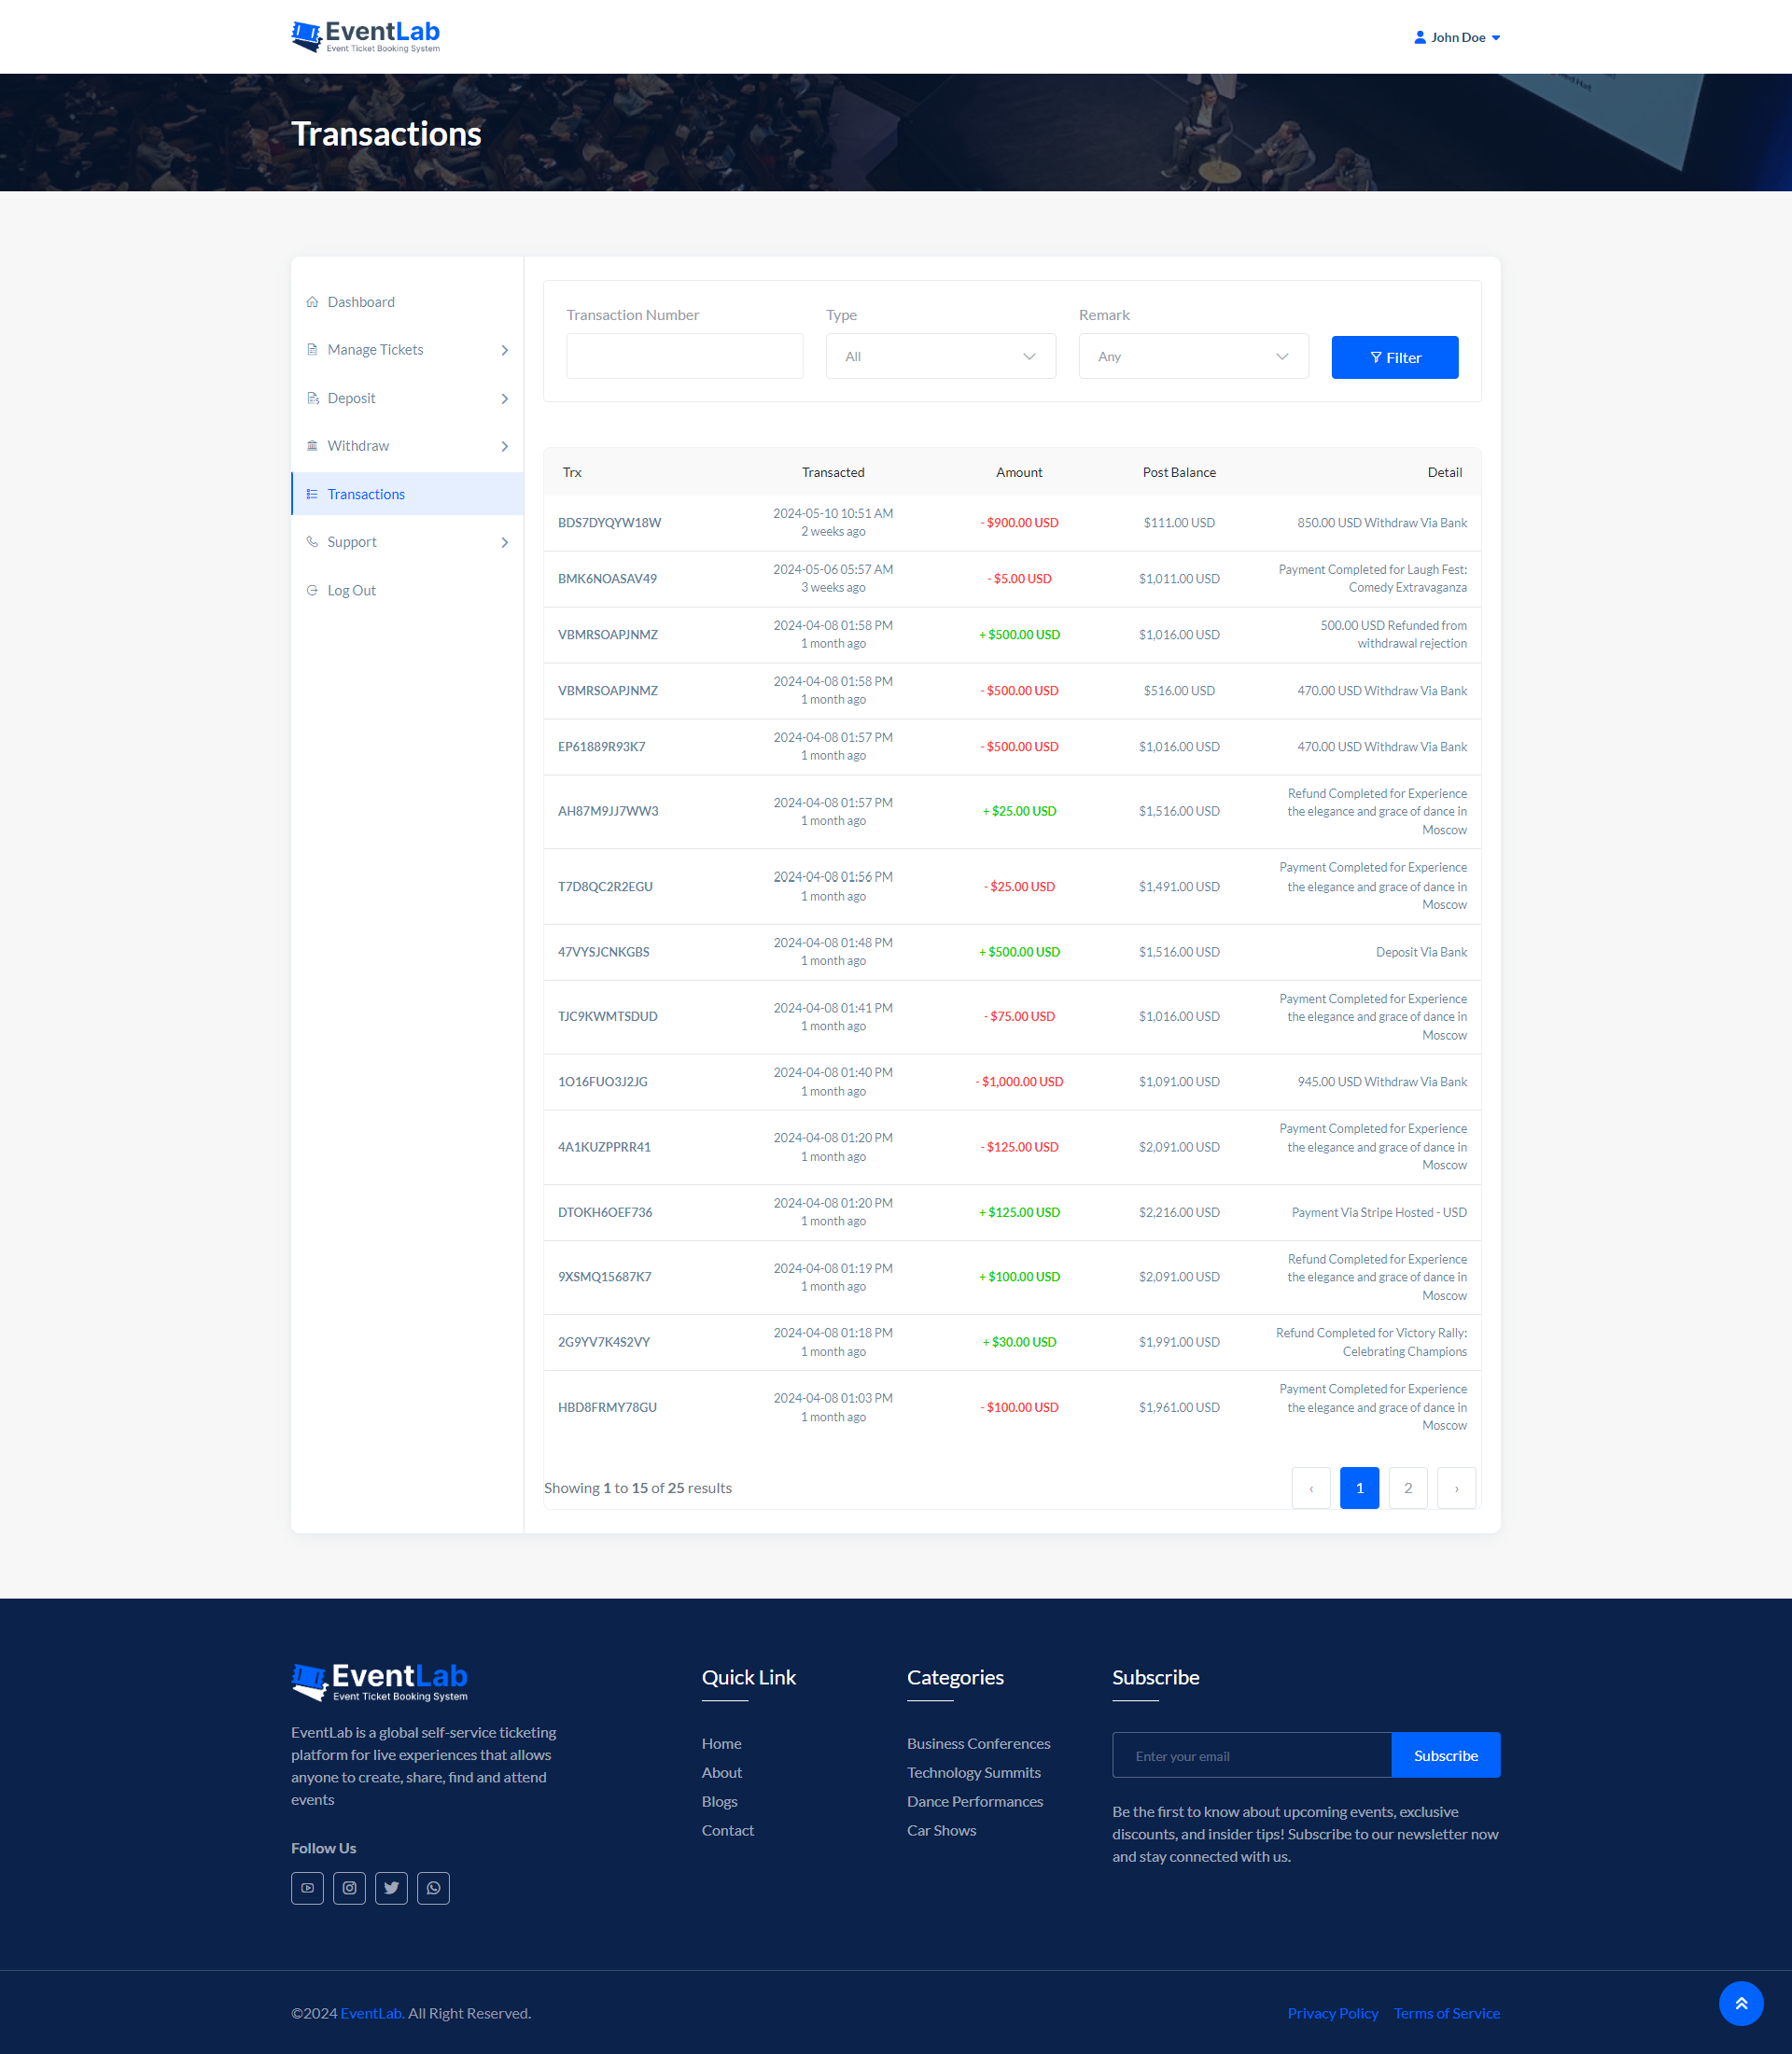This screenshot has height=2054, width=1792.
Task: Click the EventLab logo in the header
Action: pyautogui.click(x=364, y=36)
